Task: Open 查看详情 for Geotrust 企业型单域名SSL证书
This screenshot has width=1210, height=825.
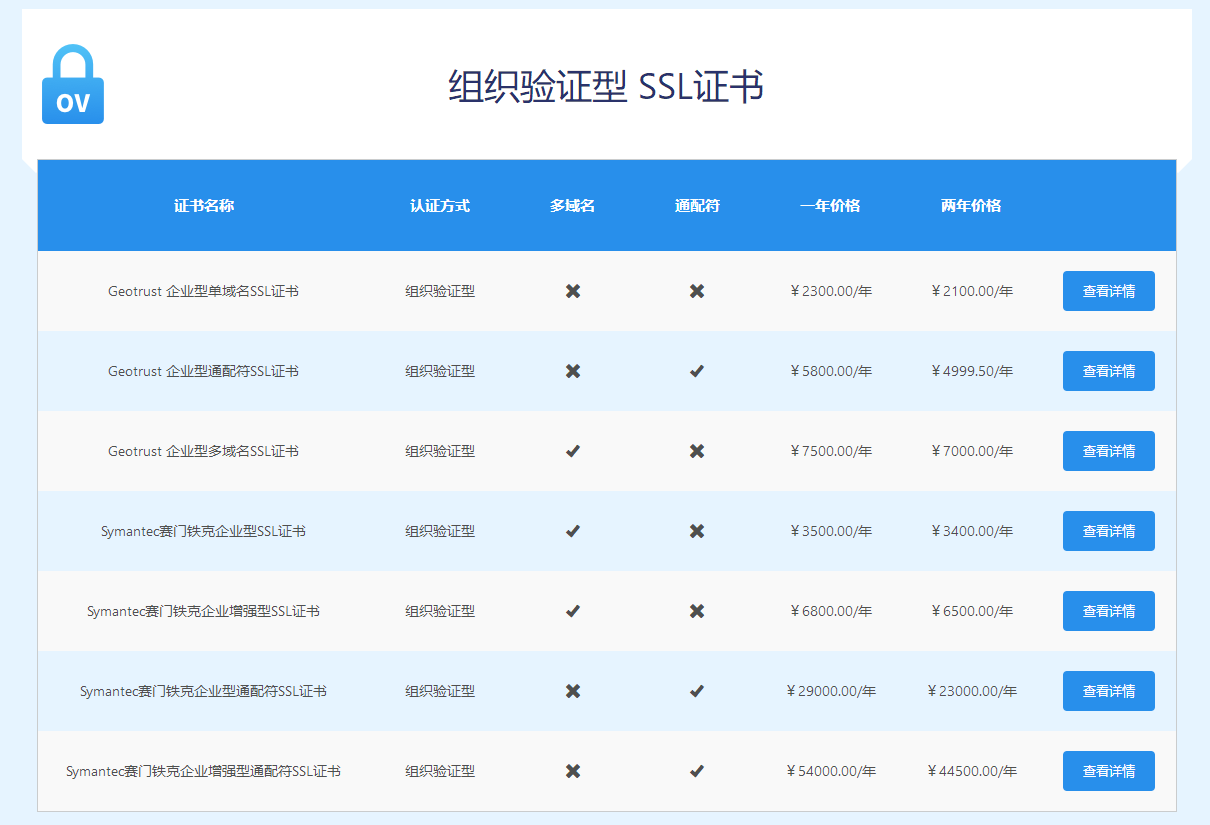Action: pos(1109,291)
